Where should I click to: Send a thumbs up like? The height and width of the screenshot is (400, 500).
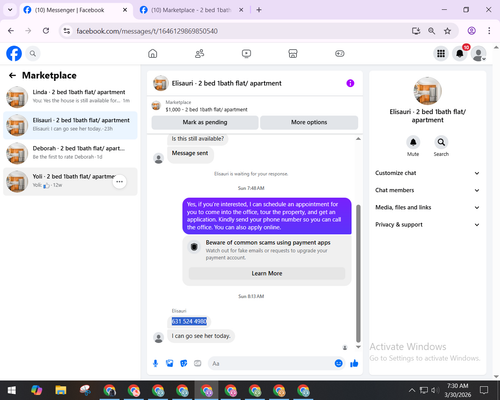click(354, 363)
